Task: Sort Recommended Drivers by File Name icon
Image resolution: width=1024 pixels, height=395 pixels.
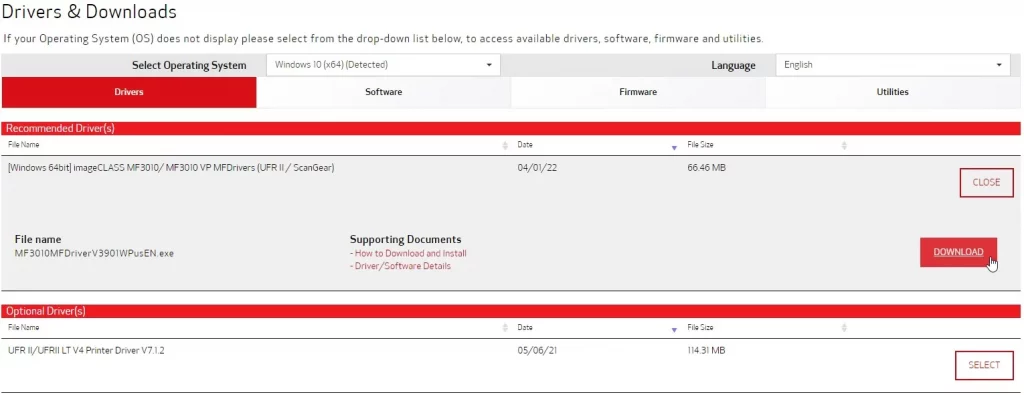Action: coord(505,145)
